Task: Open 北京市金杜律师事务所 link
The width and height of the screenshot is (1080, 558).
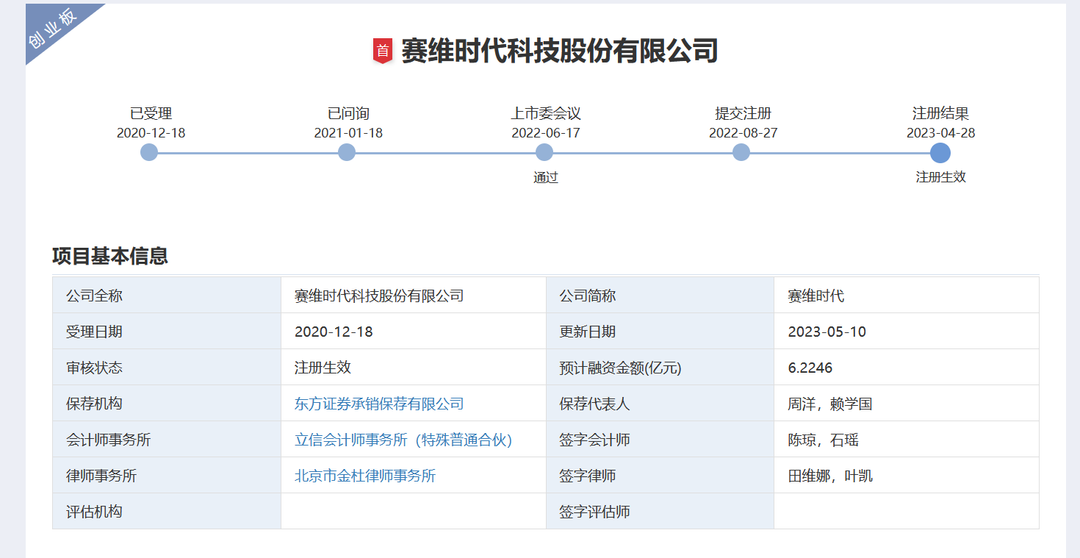Action: [365, 476]
